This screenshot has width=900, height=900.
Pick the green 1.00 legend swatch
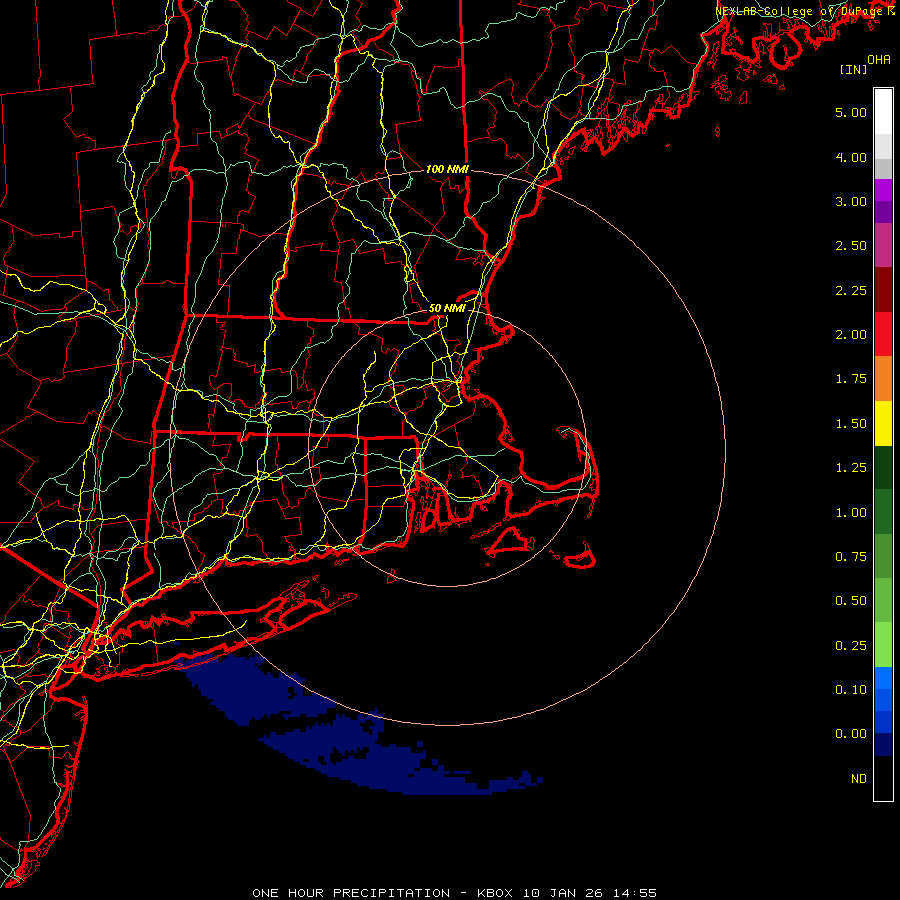point(883,512)
